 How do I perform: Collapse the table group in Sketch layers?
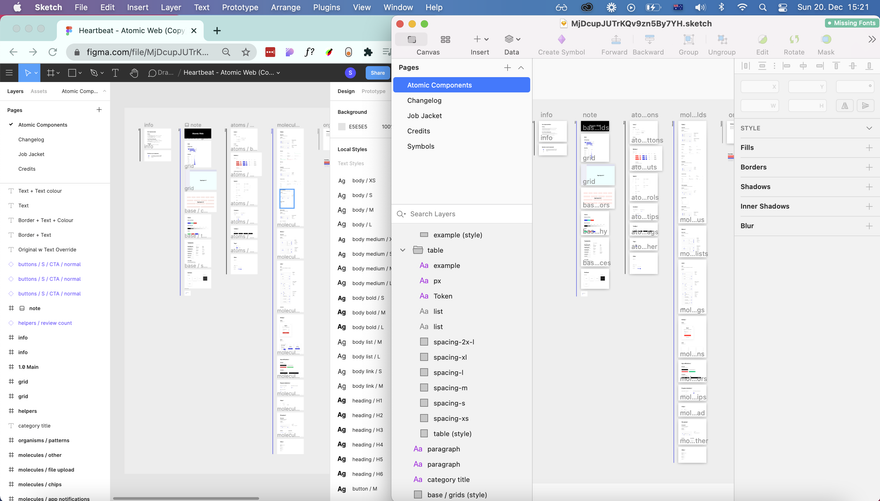[x=402, y=250]
